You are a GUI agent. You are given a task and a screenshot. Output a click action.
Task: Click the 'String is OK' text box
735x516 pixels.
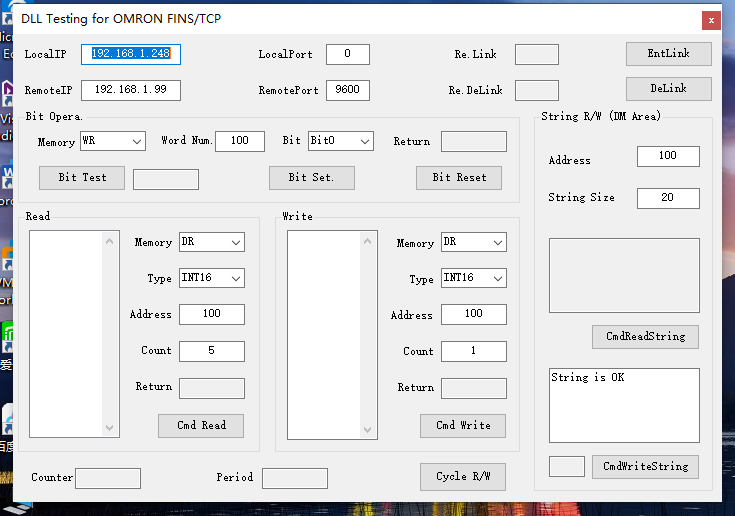pyautogui.click(x=624, y=405)
